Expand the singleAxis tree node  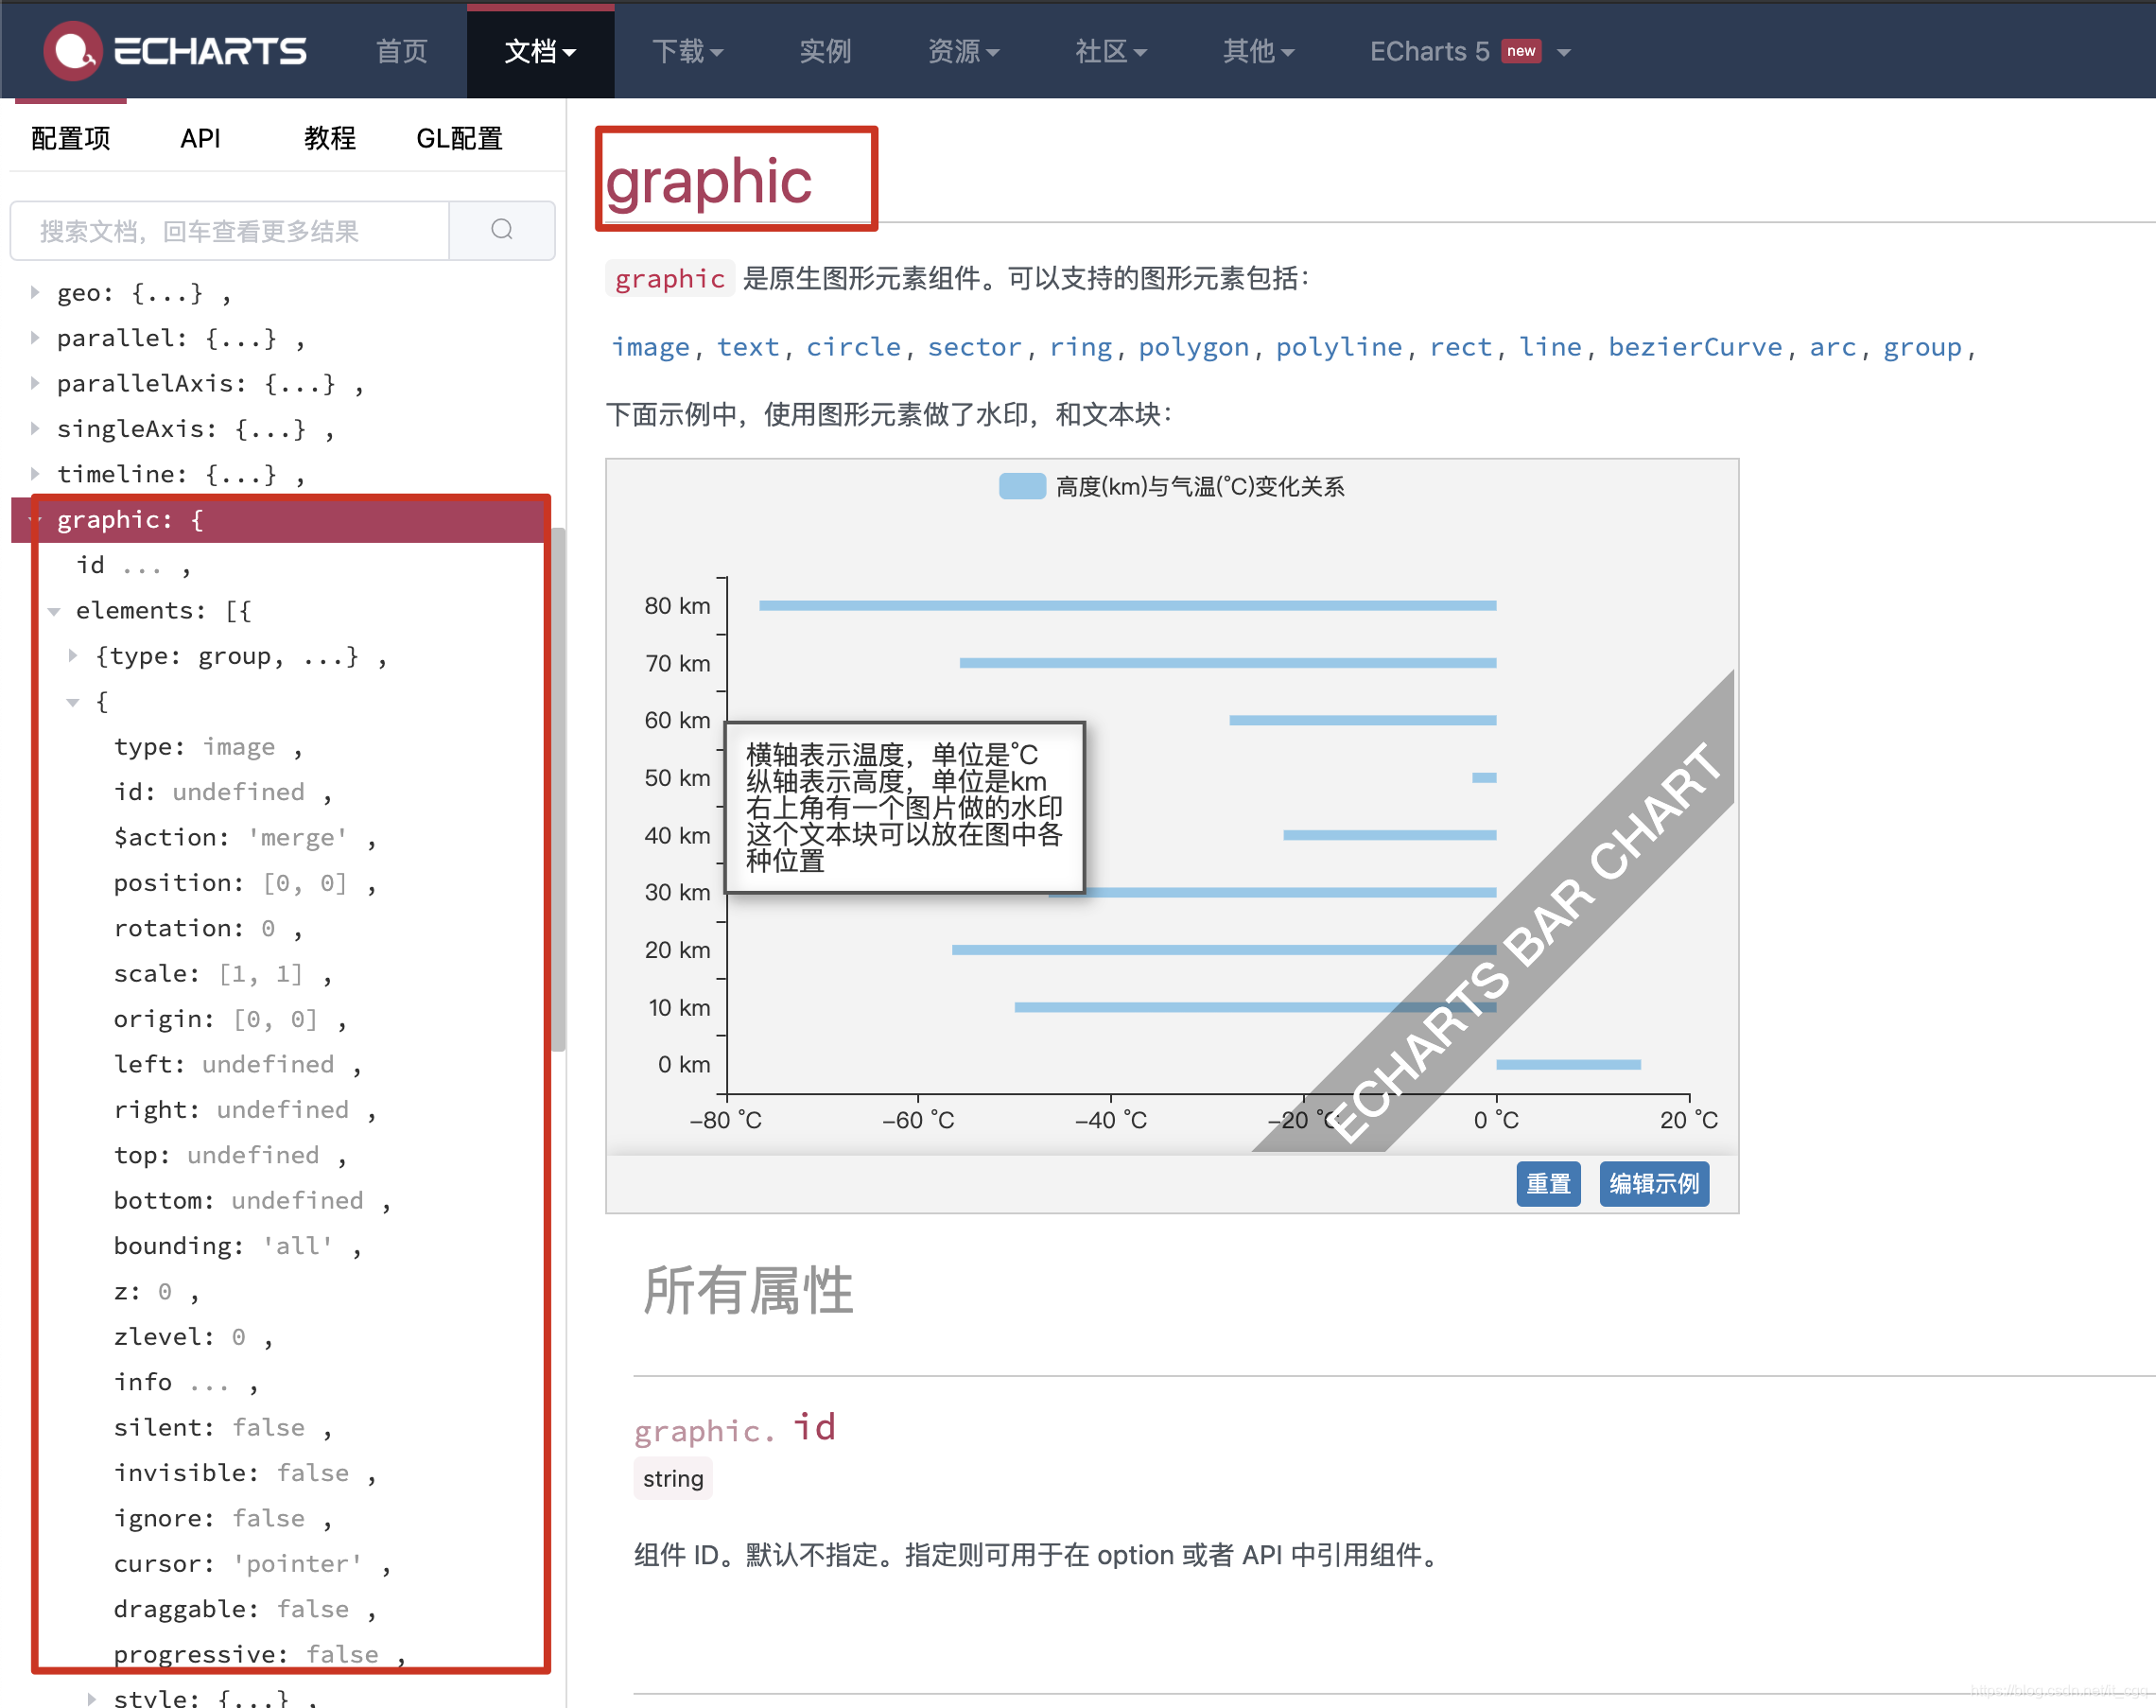(x=34, y=429)
